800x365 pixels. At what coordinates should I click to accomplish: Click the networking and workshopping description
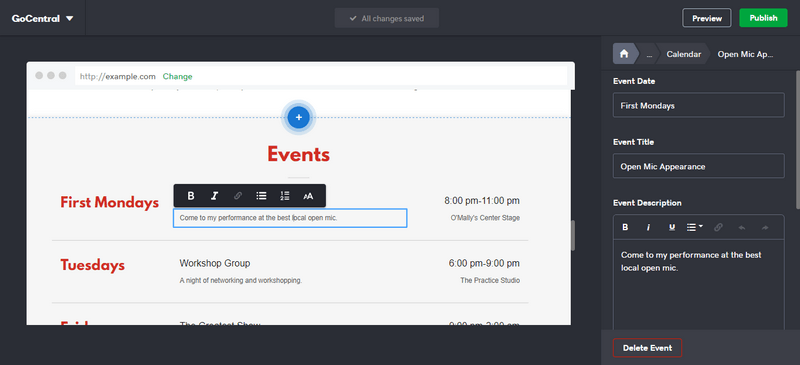click(240, 280)
